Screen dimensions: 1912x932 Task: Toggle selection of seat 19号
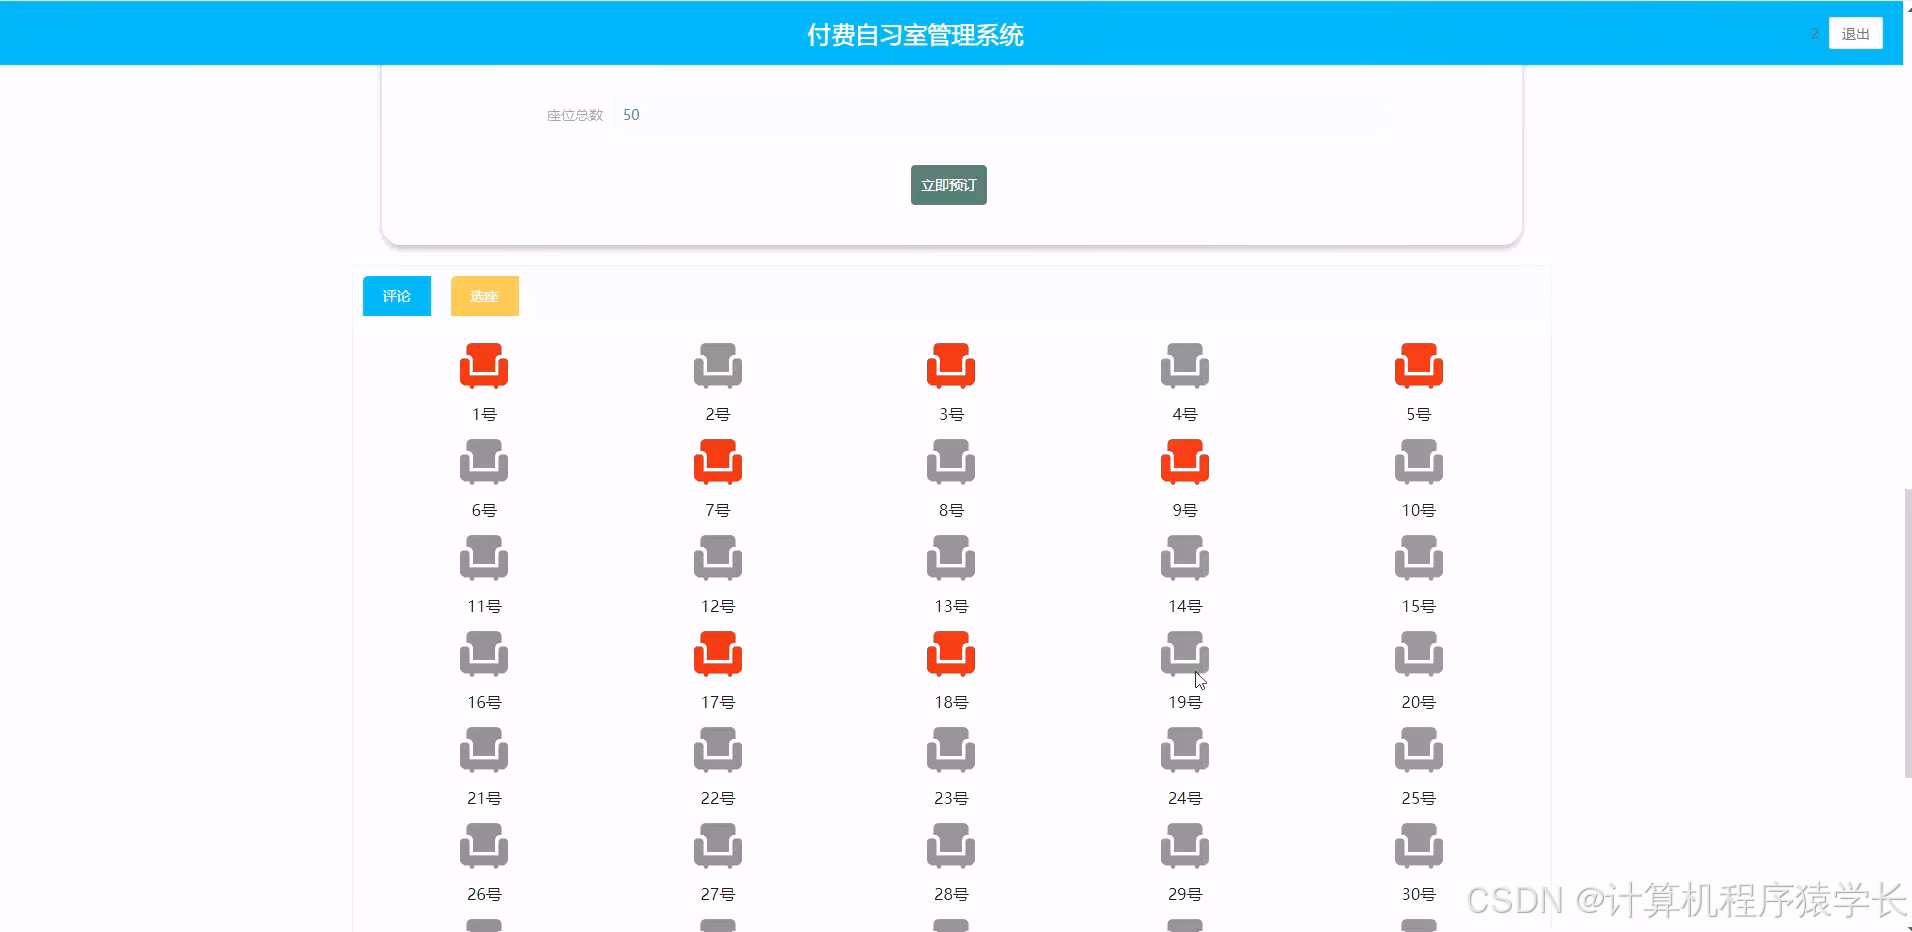pyautogui.click(x=1184, y=654)
